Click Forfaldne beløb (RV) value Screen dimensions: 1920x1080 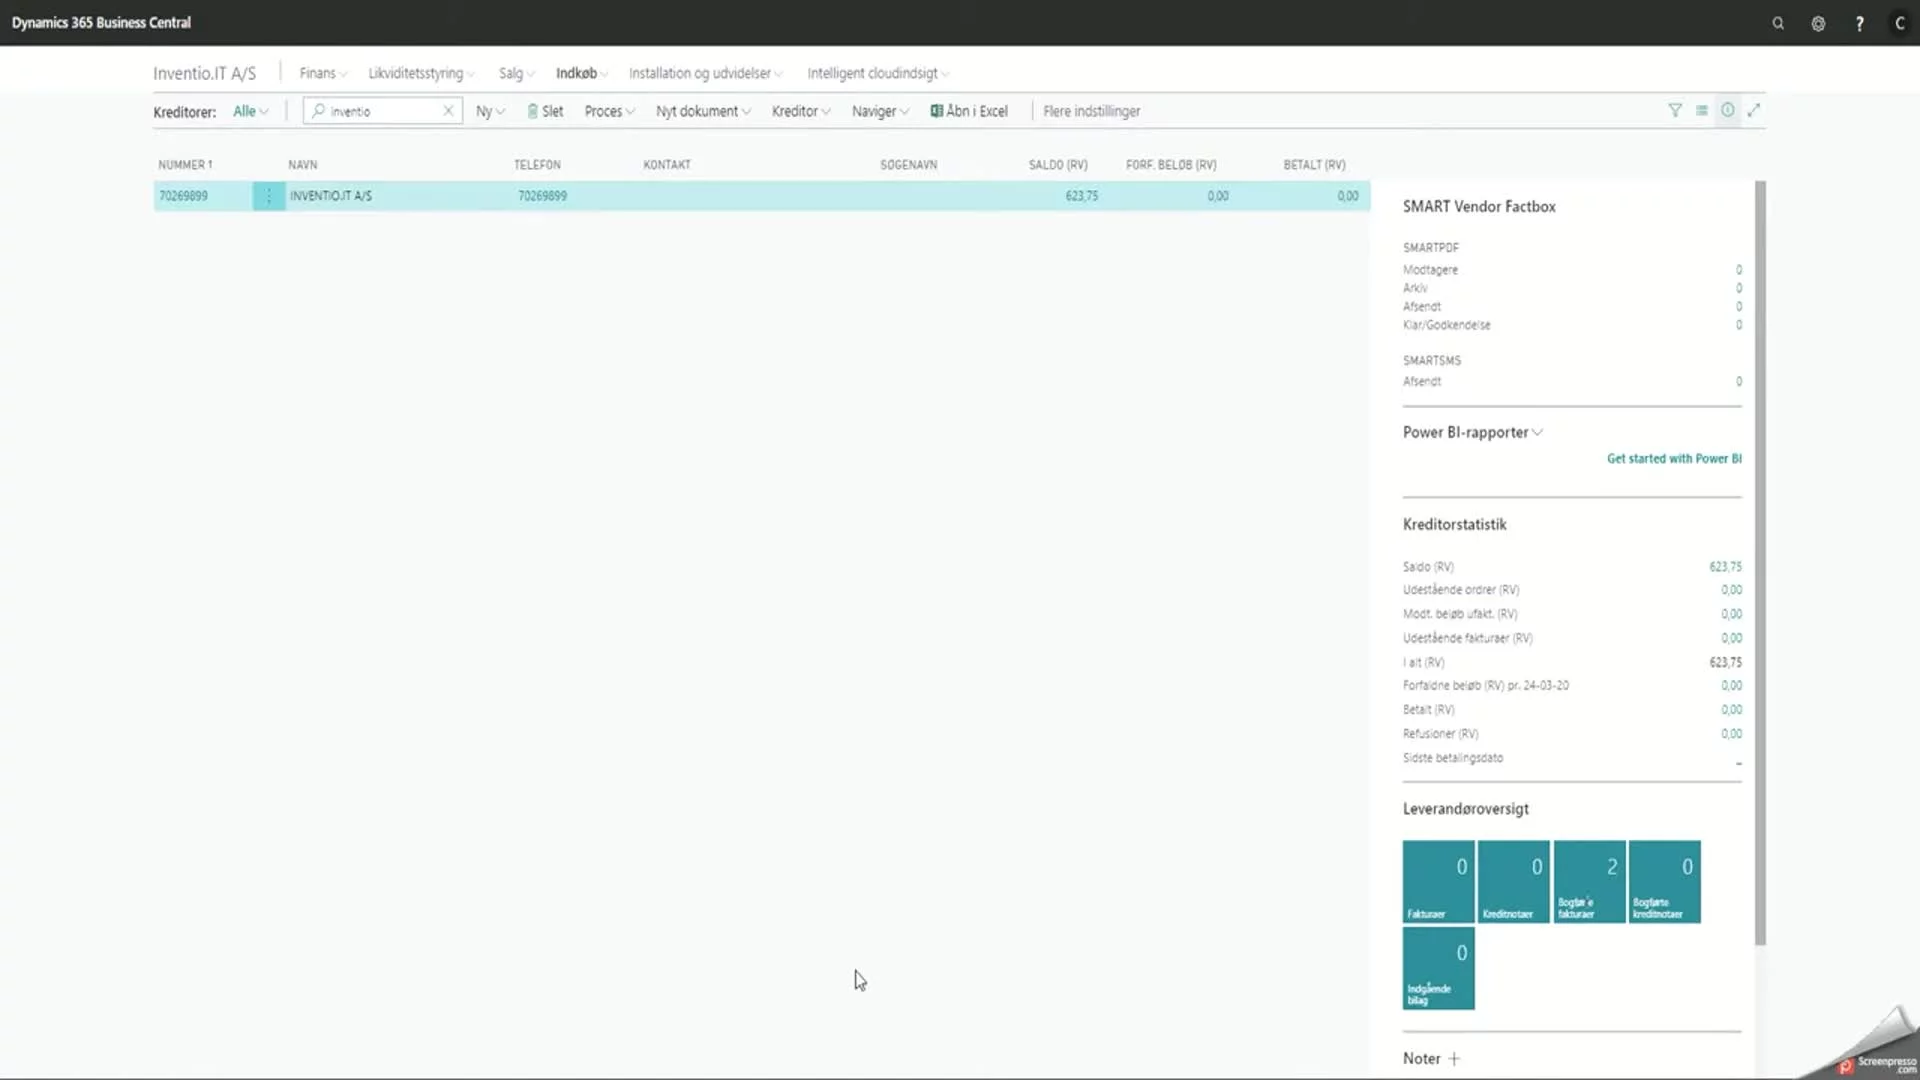(1731, 686)
